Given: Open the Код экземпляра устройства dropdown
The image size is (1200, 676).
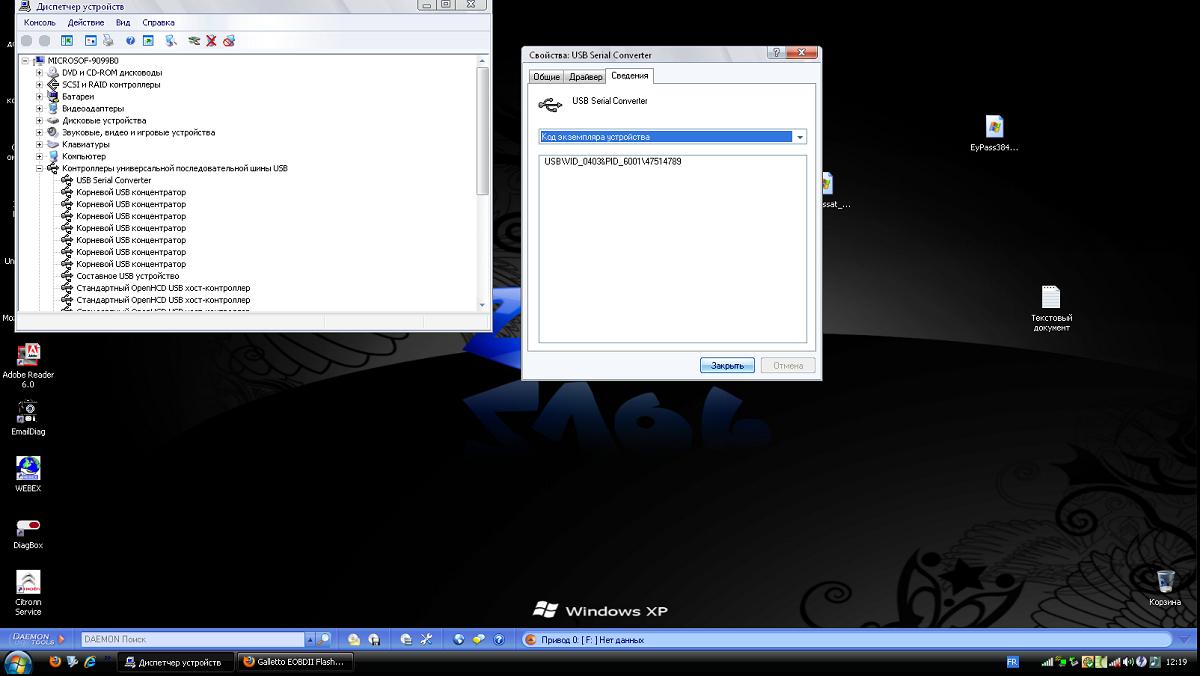Looking at the screenshot, I should tap(672, 137).
